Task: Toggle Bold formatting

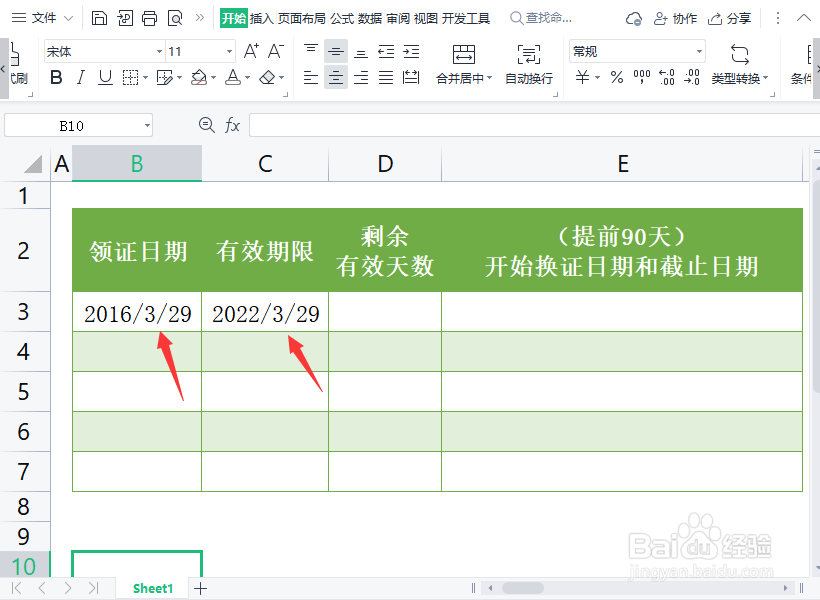Action: [x=56, y=77]
